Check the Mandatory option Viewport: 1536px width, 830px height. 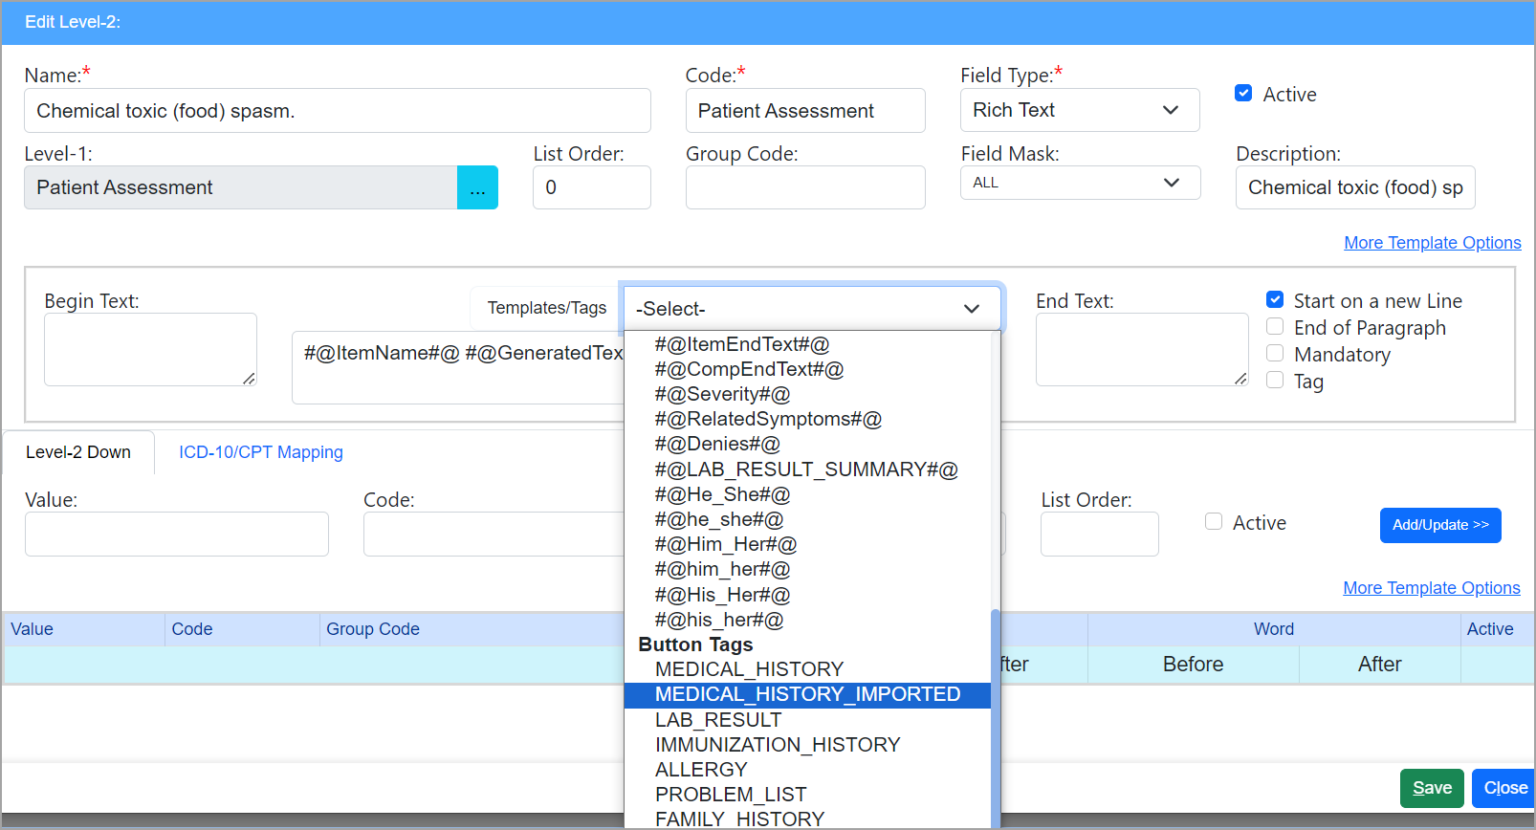point(1275,353)
